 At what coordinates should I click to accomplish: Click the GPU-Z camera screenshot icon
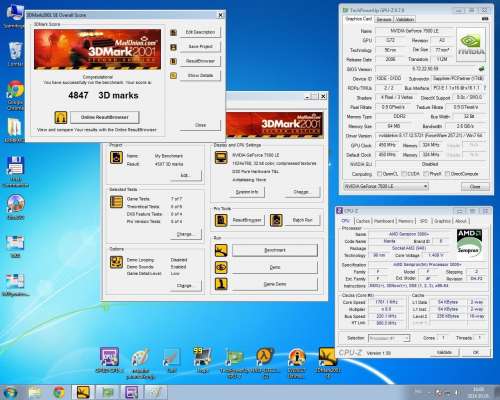485,19
